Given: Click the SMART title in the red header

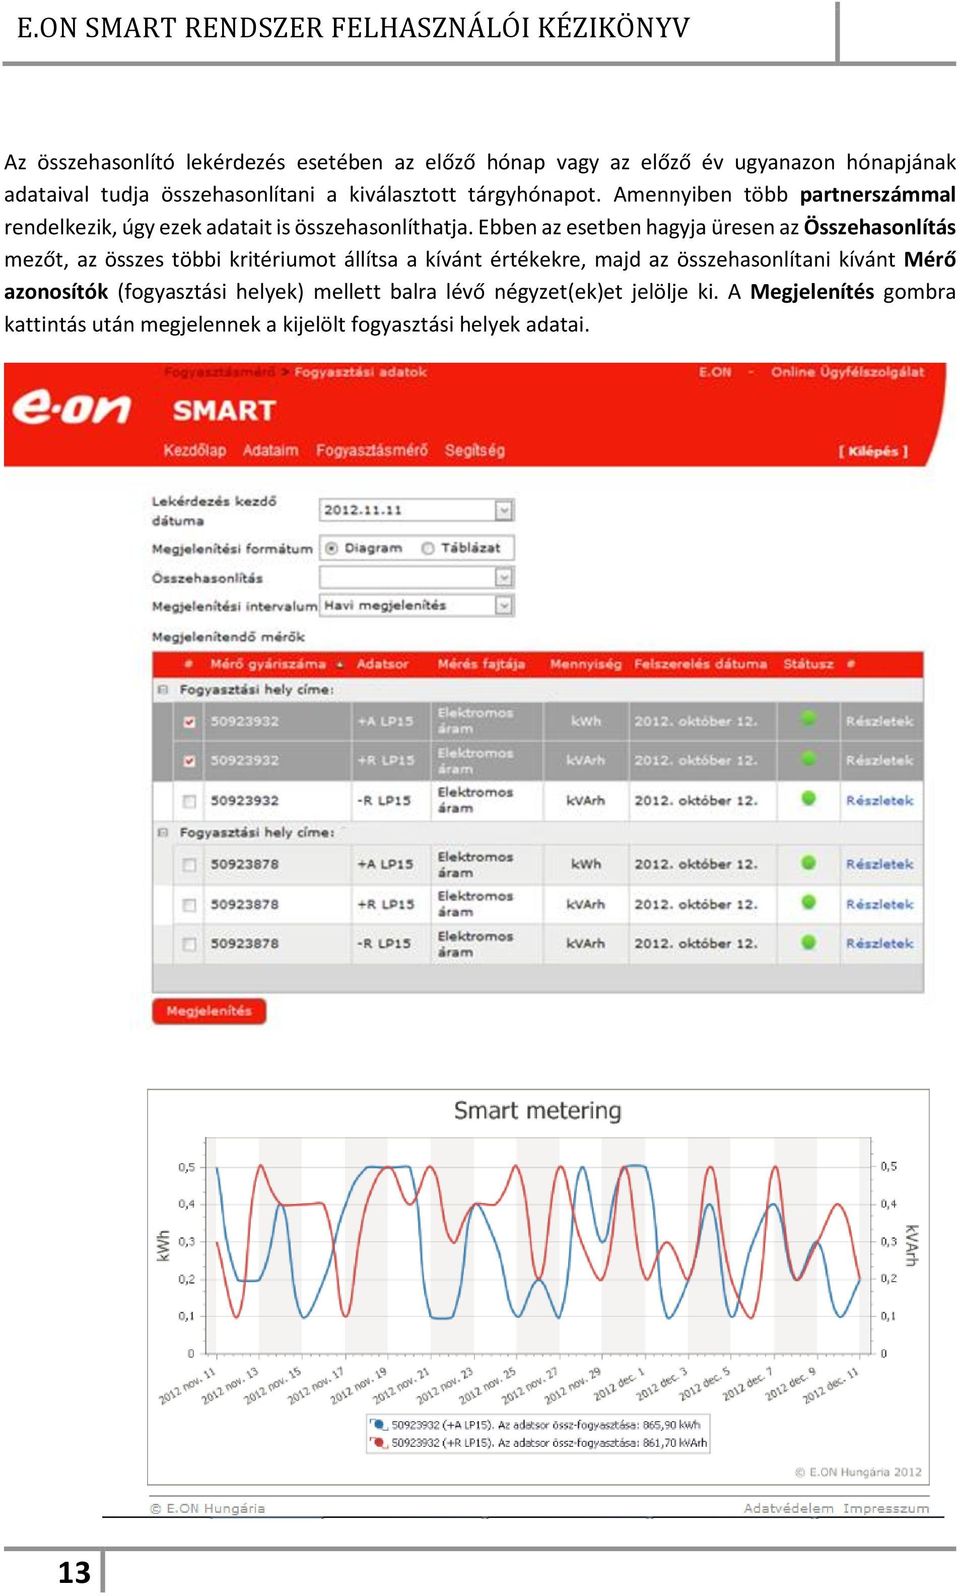Looking at the screenshot, I should (224, 411).
